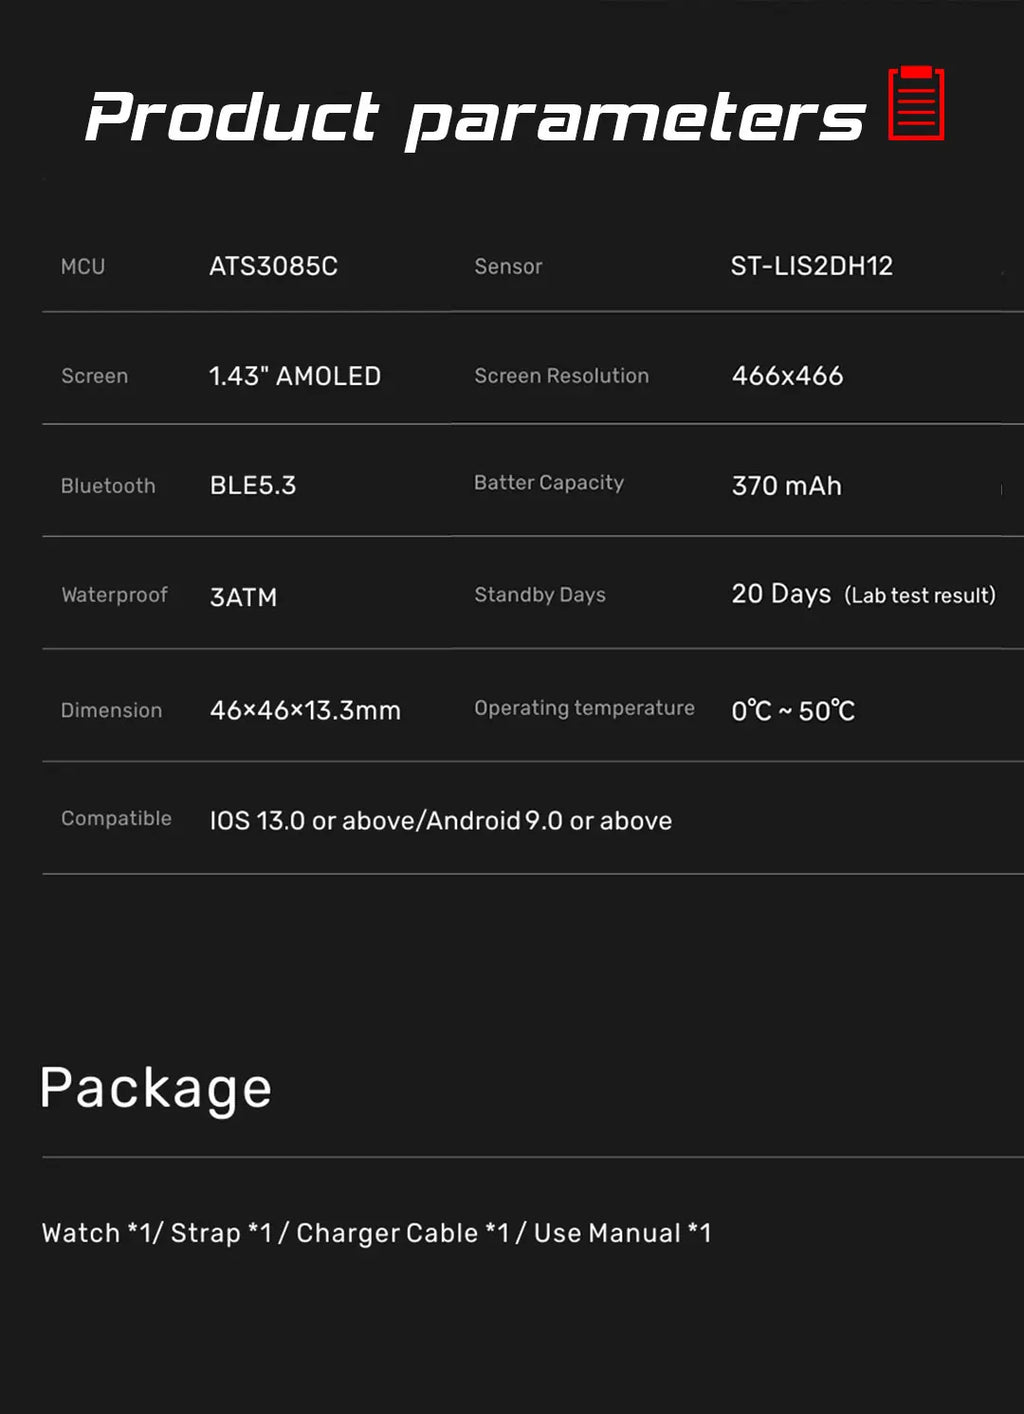Select the 46×46×13.3mm dimension value
This screenshot has height=1414, width=1024.
tap(305, 710)
